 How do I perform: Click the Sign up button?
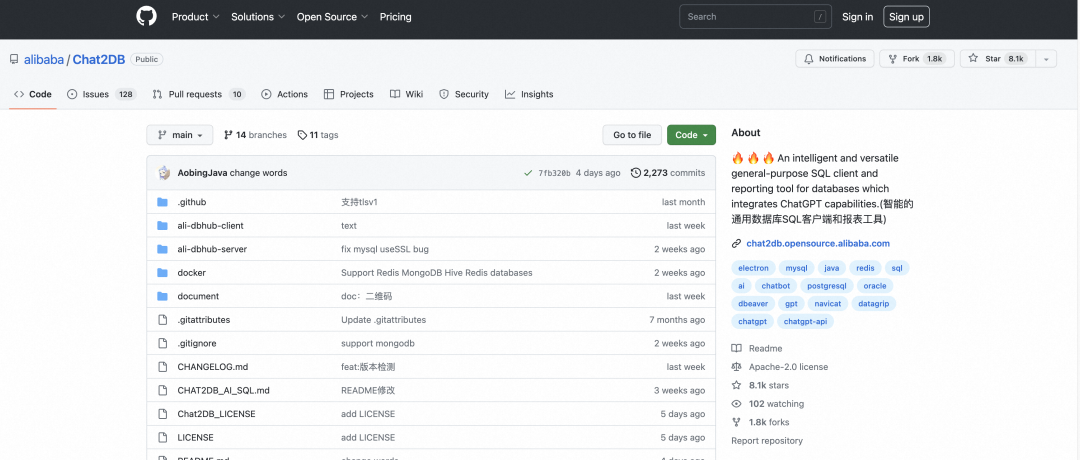906,17
